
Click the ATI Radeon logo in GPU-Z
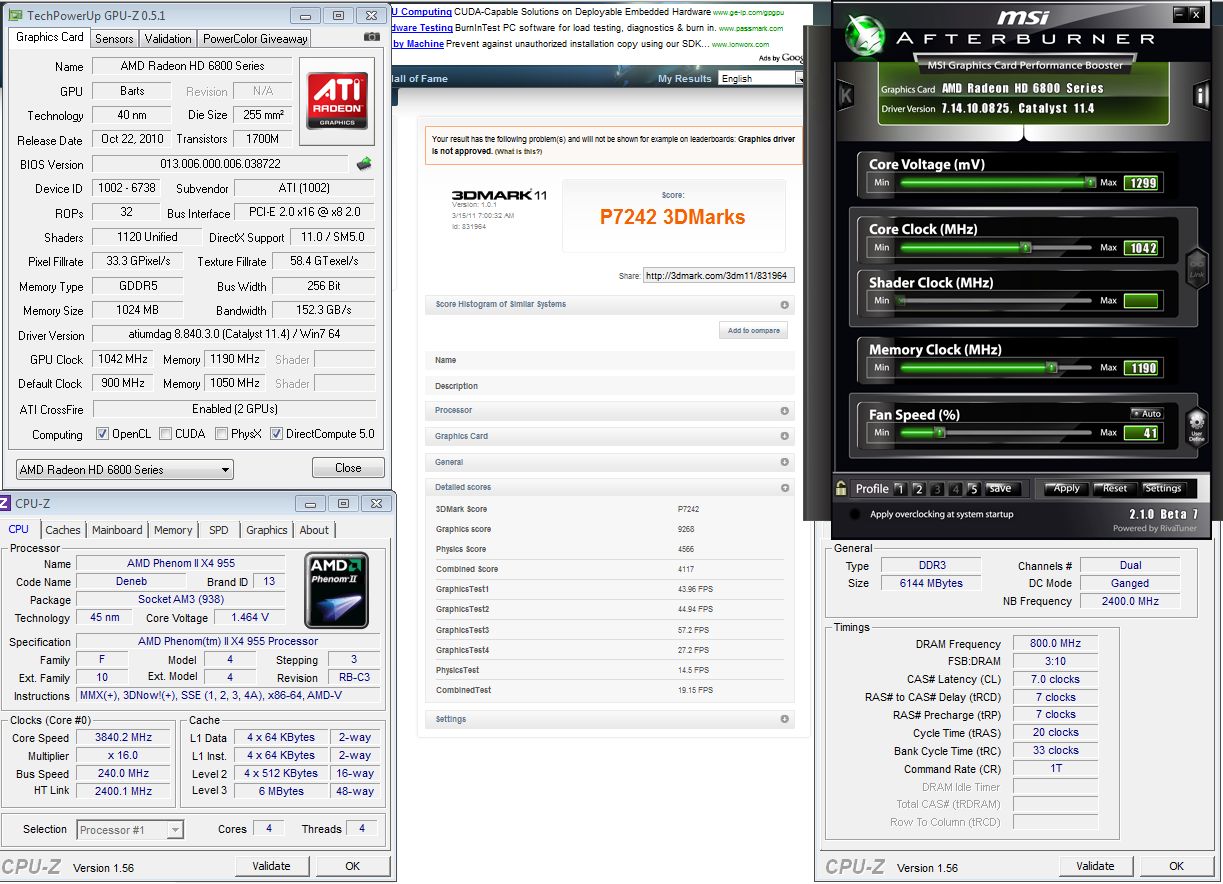click(336, 102)
